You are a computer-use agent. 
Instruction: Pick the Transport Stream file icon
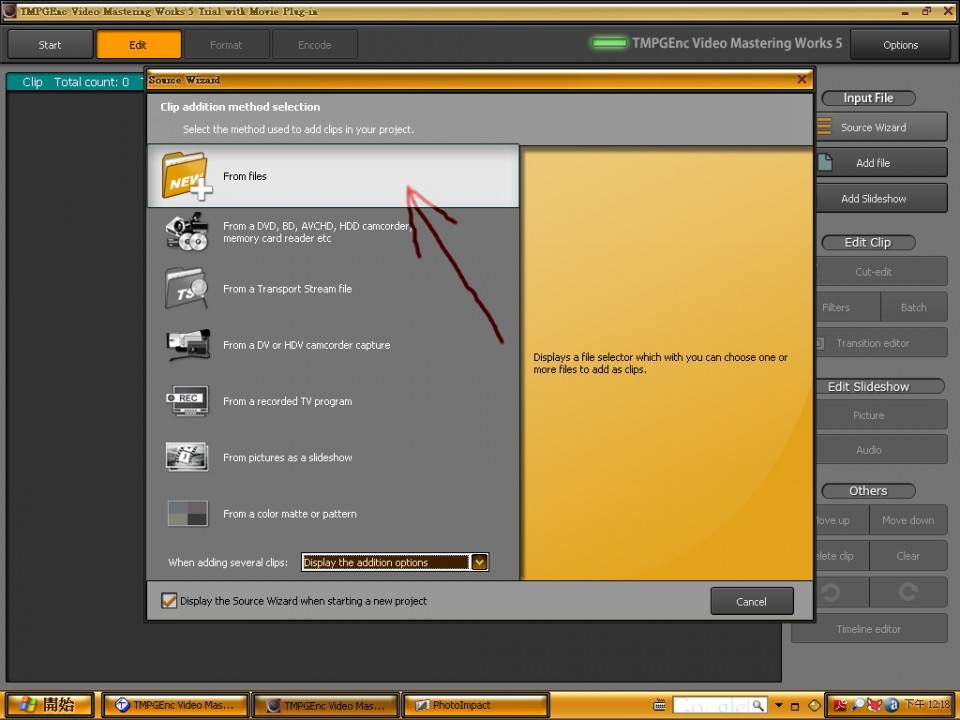click(187, 288)
